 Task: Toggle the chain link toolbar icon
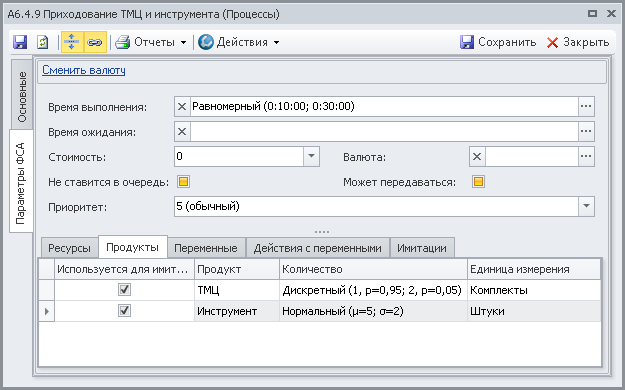click(x=95, y=42)
